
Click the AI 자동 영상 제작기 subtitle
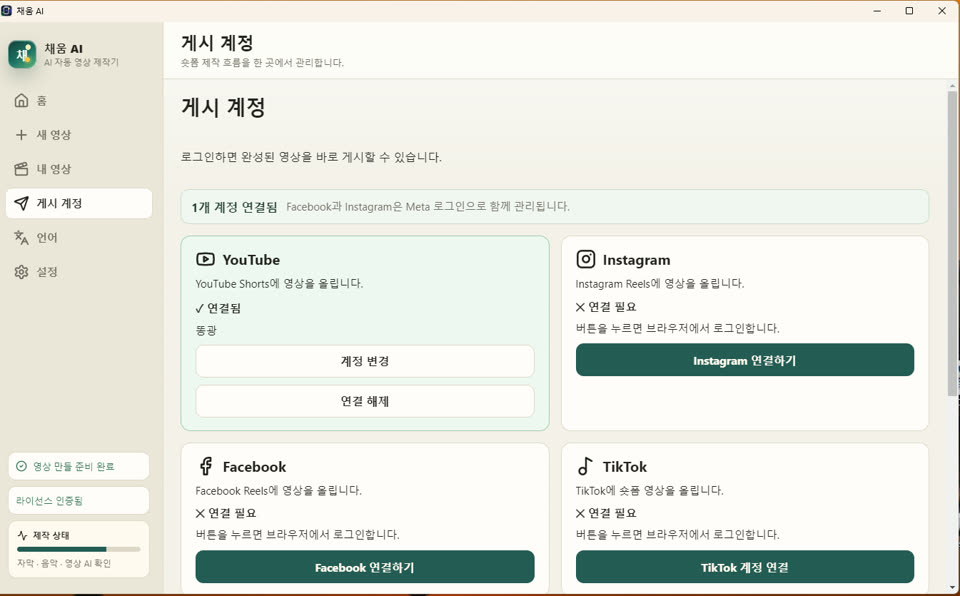[81, 62]
